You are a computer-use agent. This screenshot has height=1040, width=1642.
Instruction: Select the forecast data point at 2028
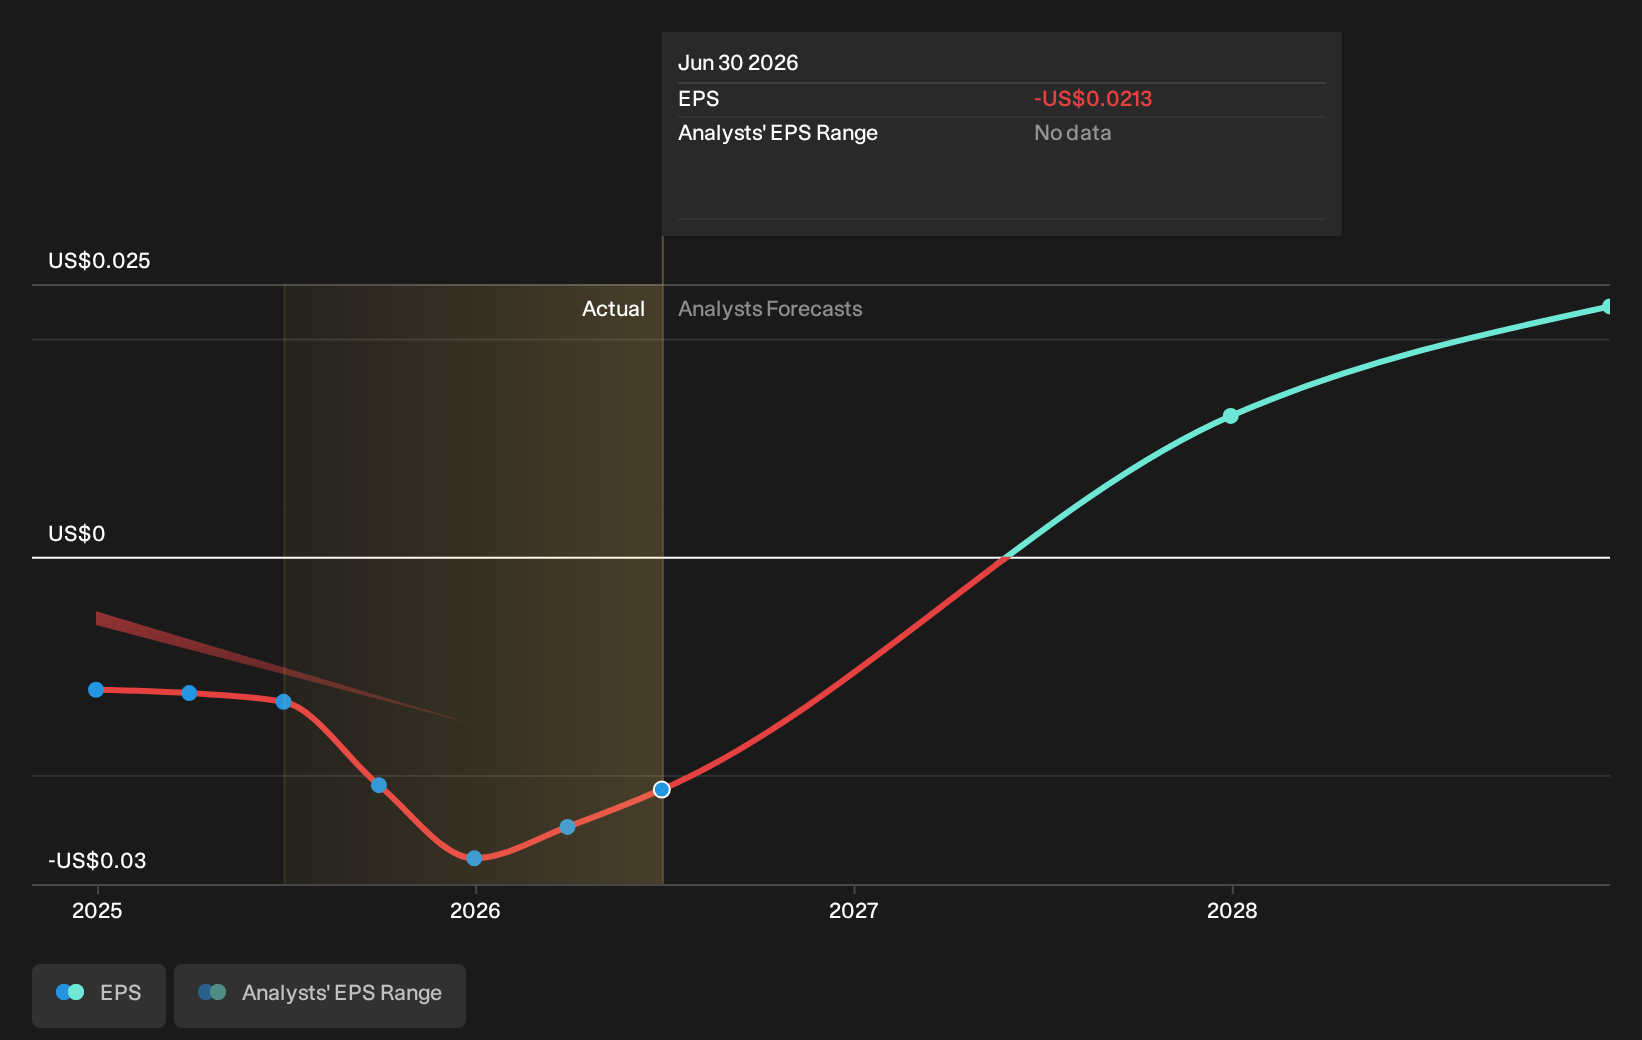click(x=1231, y=416)
